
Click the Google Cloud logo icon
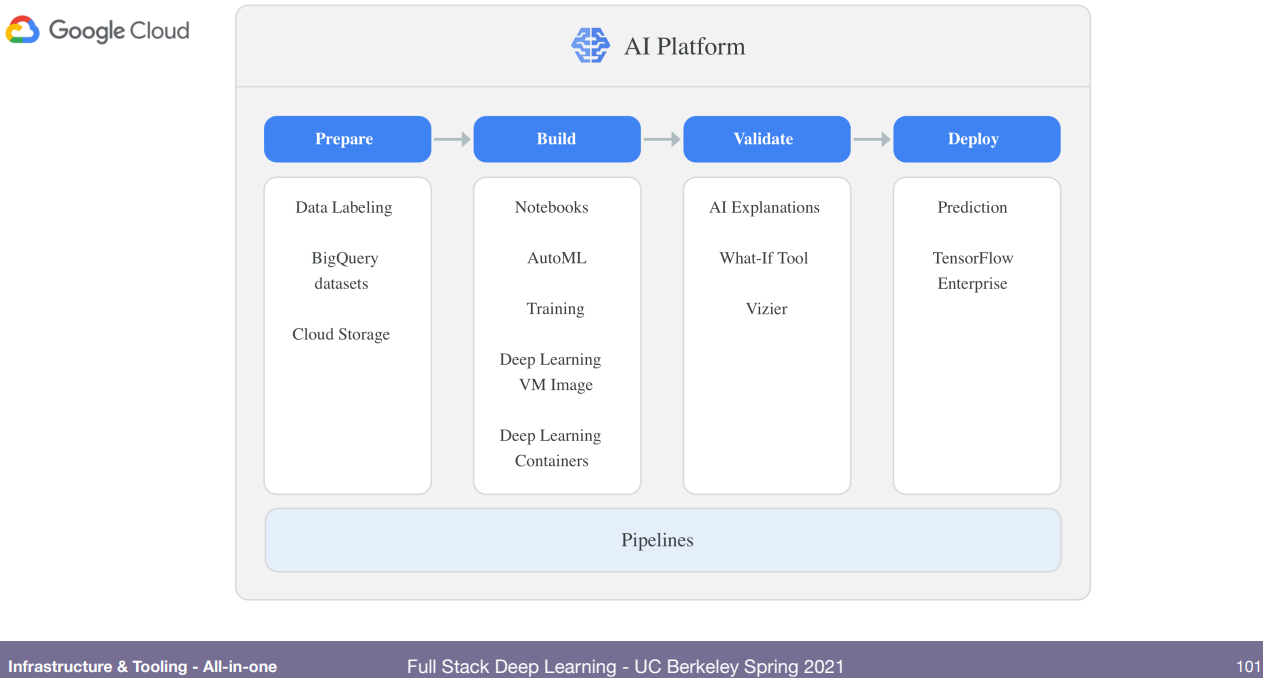coord(23,31)
